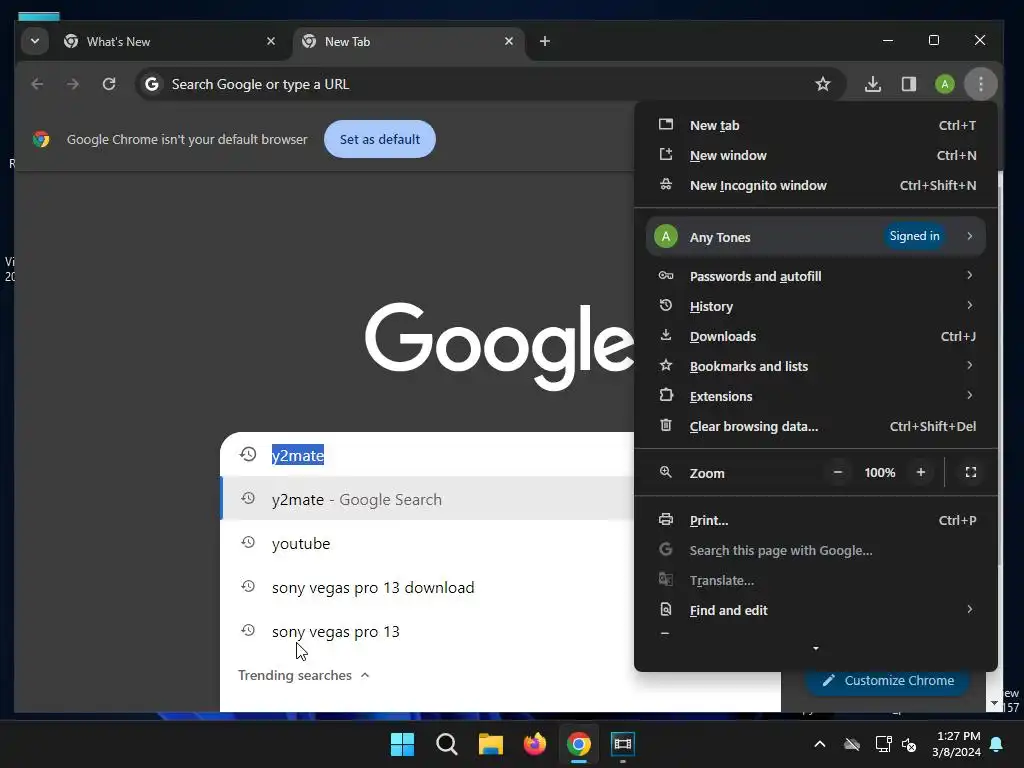The height and width of the screenshot is (768, 1024).
Task: Open the Any Tones profile row
Action: 816,236
